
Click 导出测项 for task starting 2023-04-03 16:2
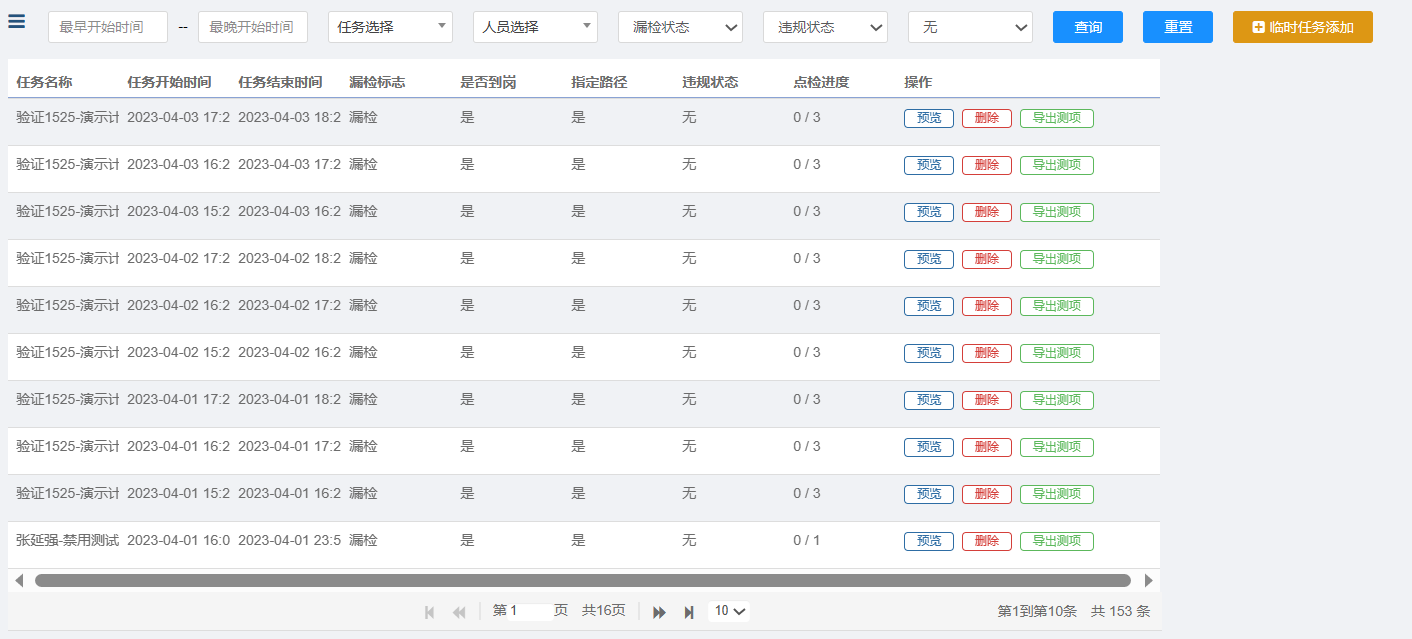tap(1057, 165)
